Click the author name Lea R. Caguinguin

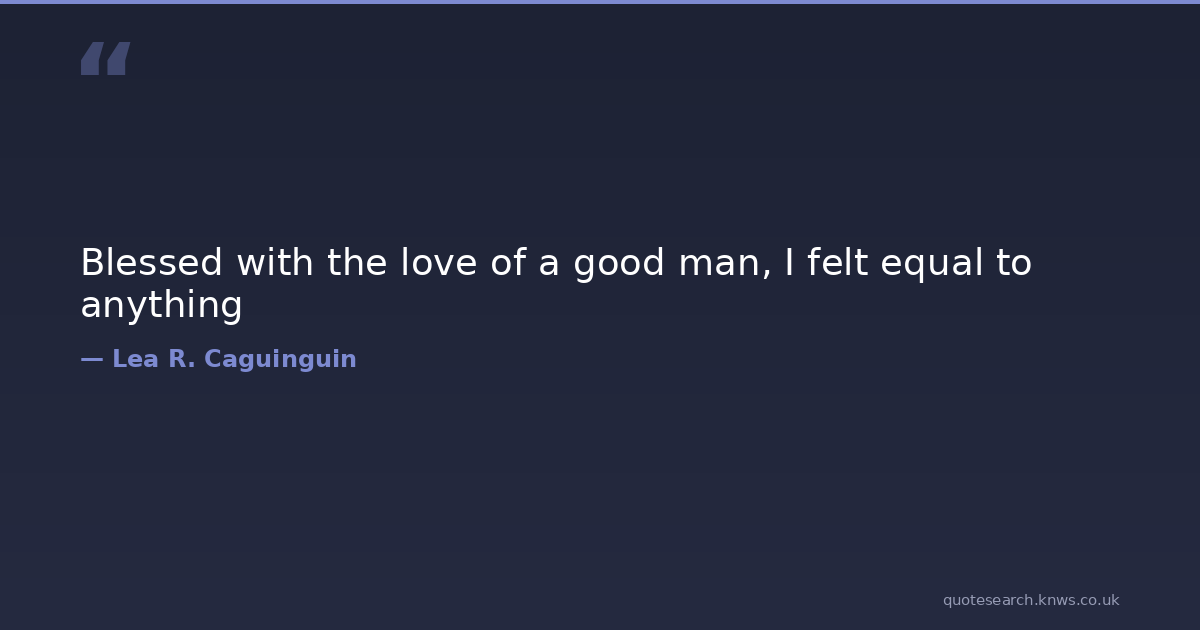point(233,359)
